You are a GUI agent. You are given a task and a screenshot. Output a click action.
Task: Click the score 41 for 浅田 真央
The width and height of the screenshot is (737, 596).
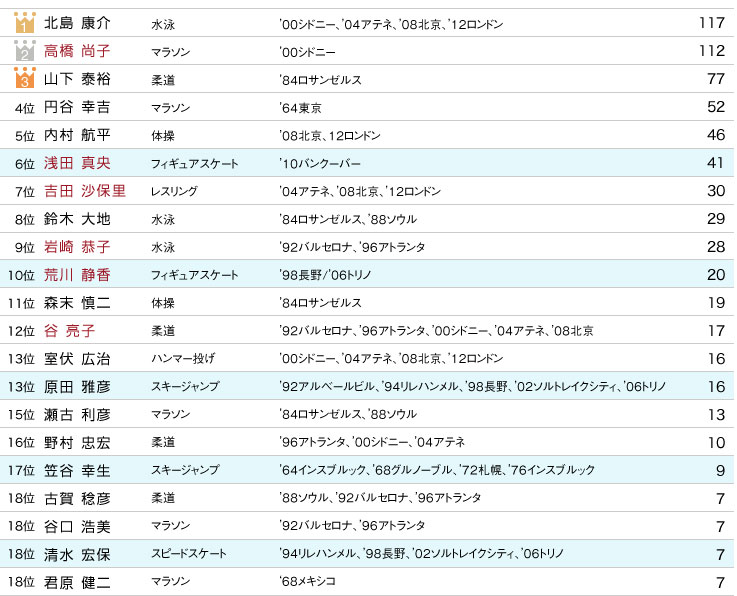(x=716, y=163)
